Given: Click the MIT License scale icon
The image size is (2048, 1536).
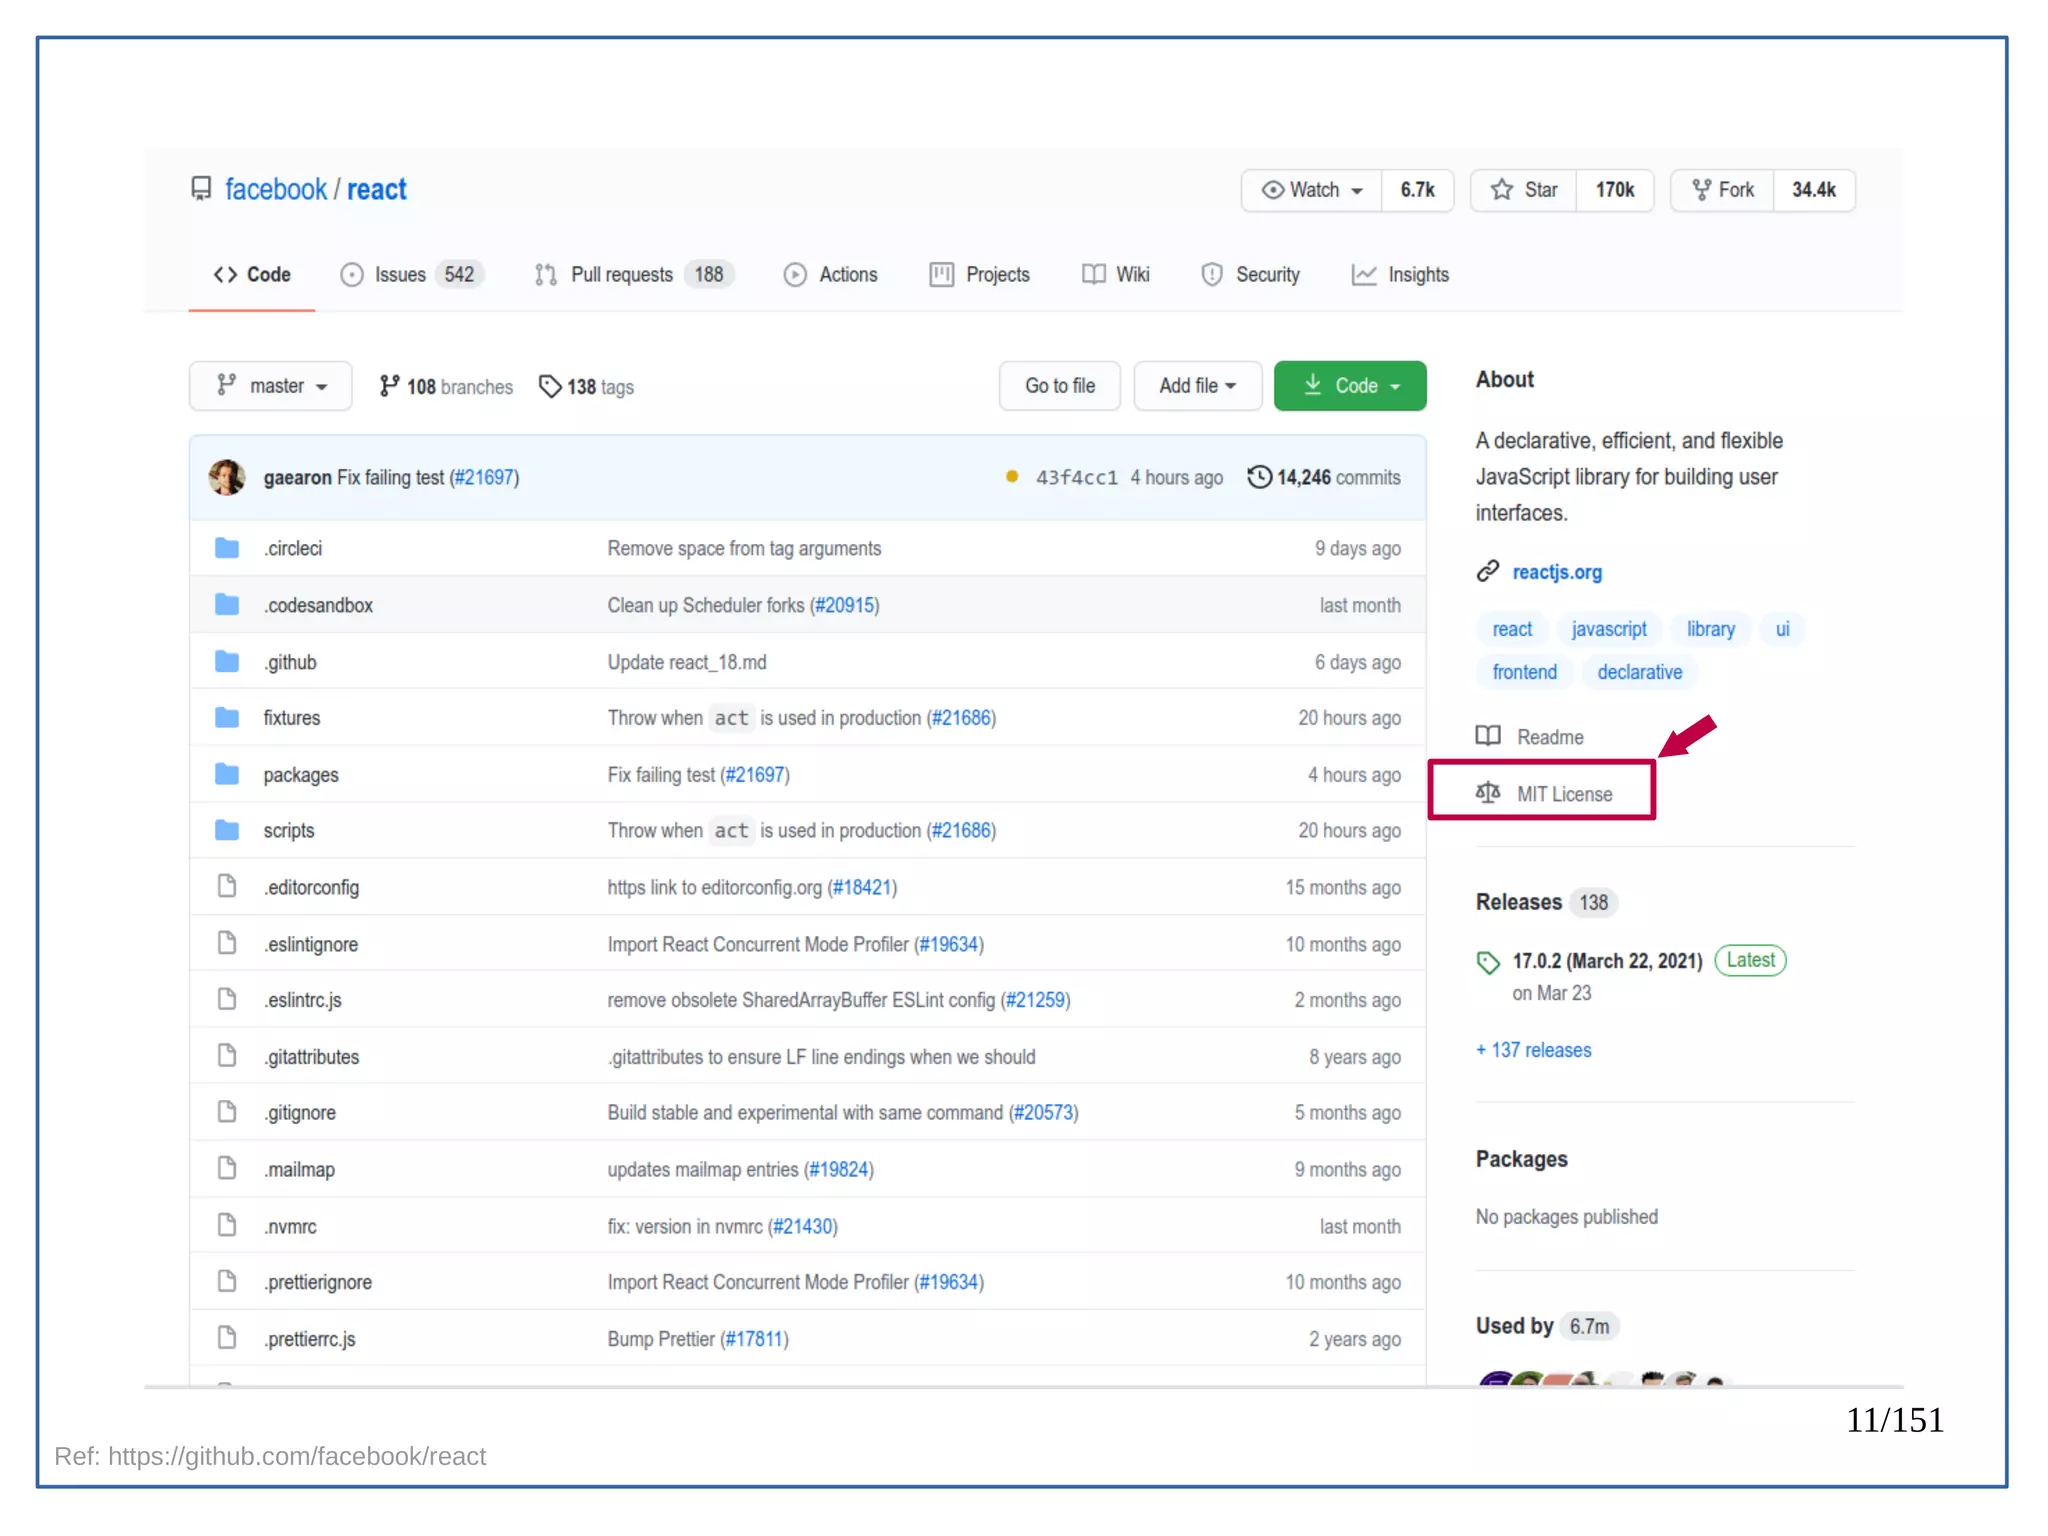Looking at the screenshot, I should (1488, 793).
